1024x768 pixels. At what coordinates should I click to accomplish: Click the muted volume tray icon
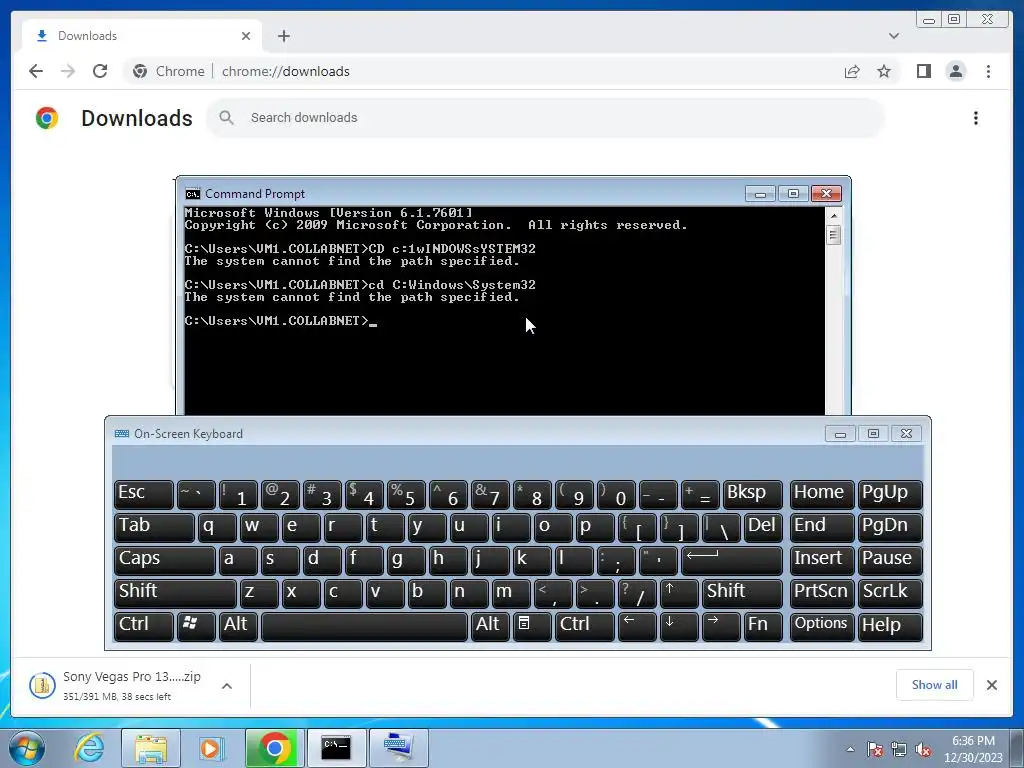[x=923, y=749]
